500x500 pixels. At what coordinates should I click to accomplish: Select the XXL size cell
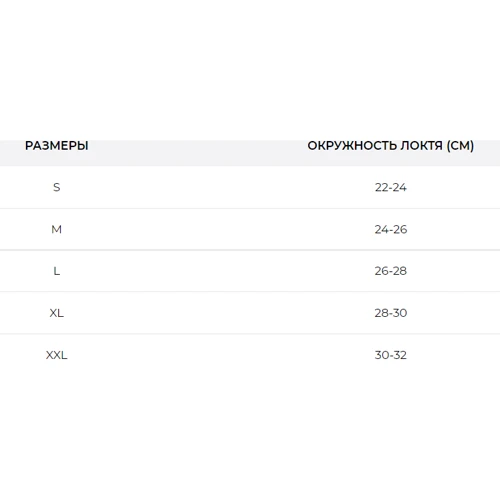point(57,355)
